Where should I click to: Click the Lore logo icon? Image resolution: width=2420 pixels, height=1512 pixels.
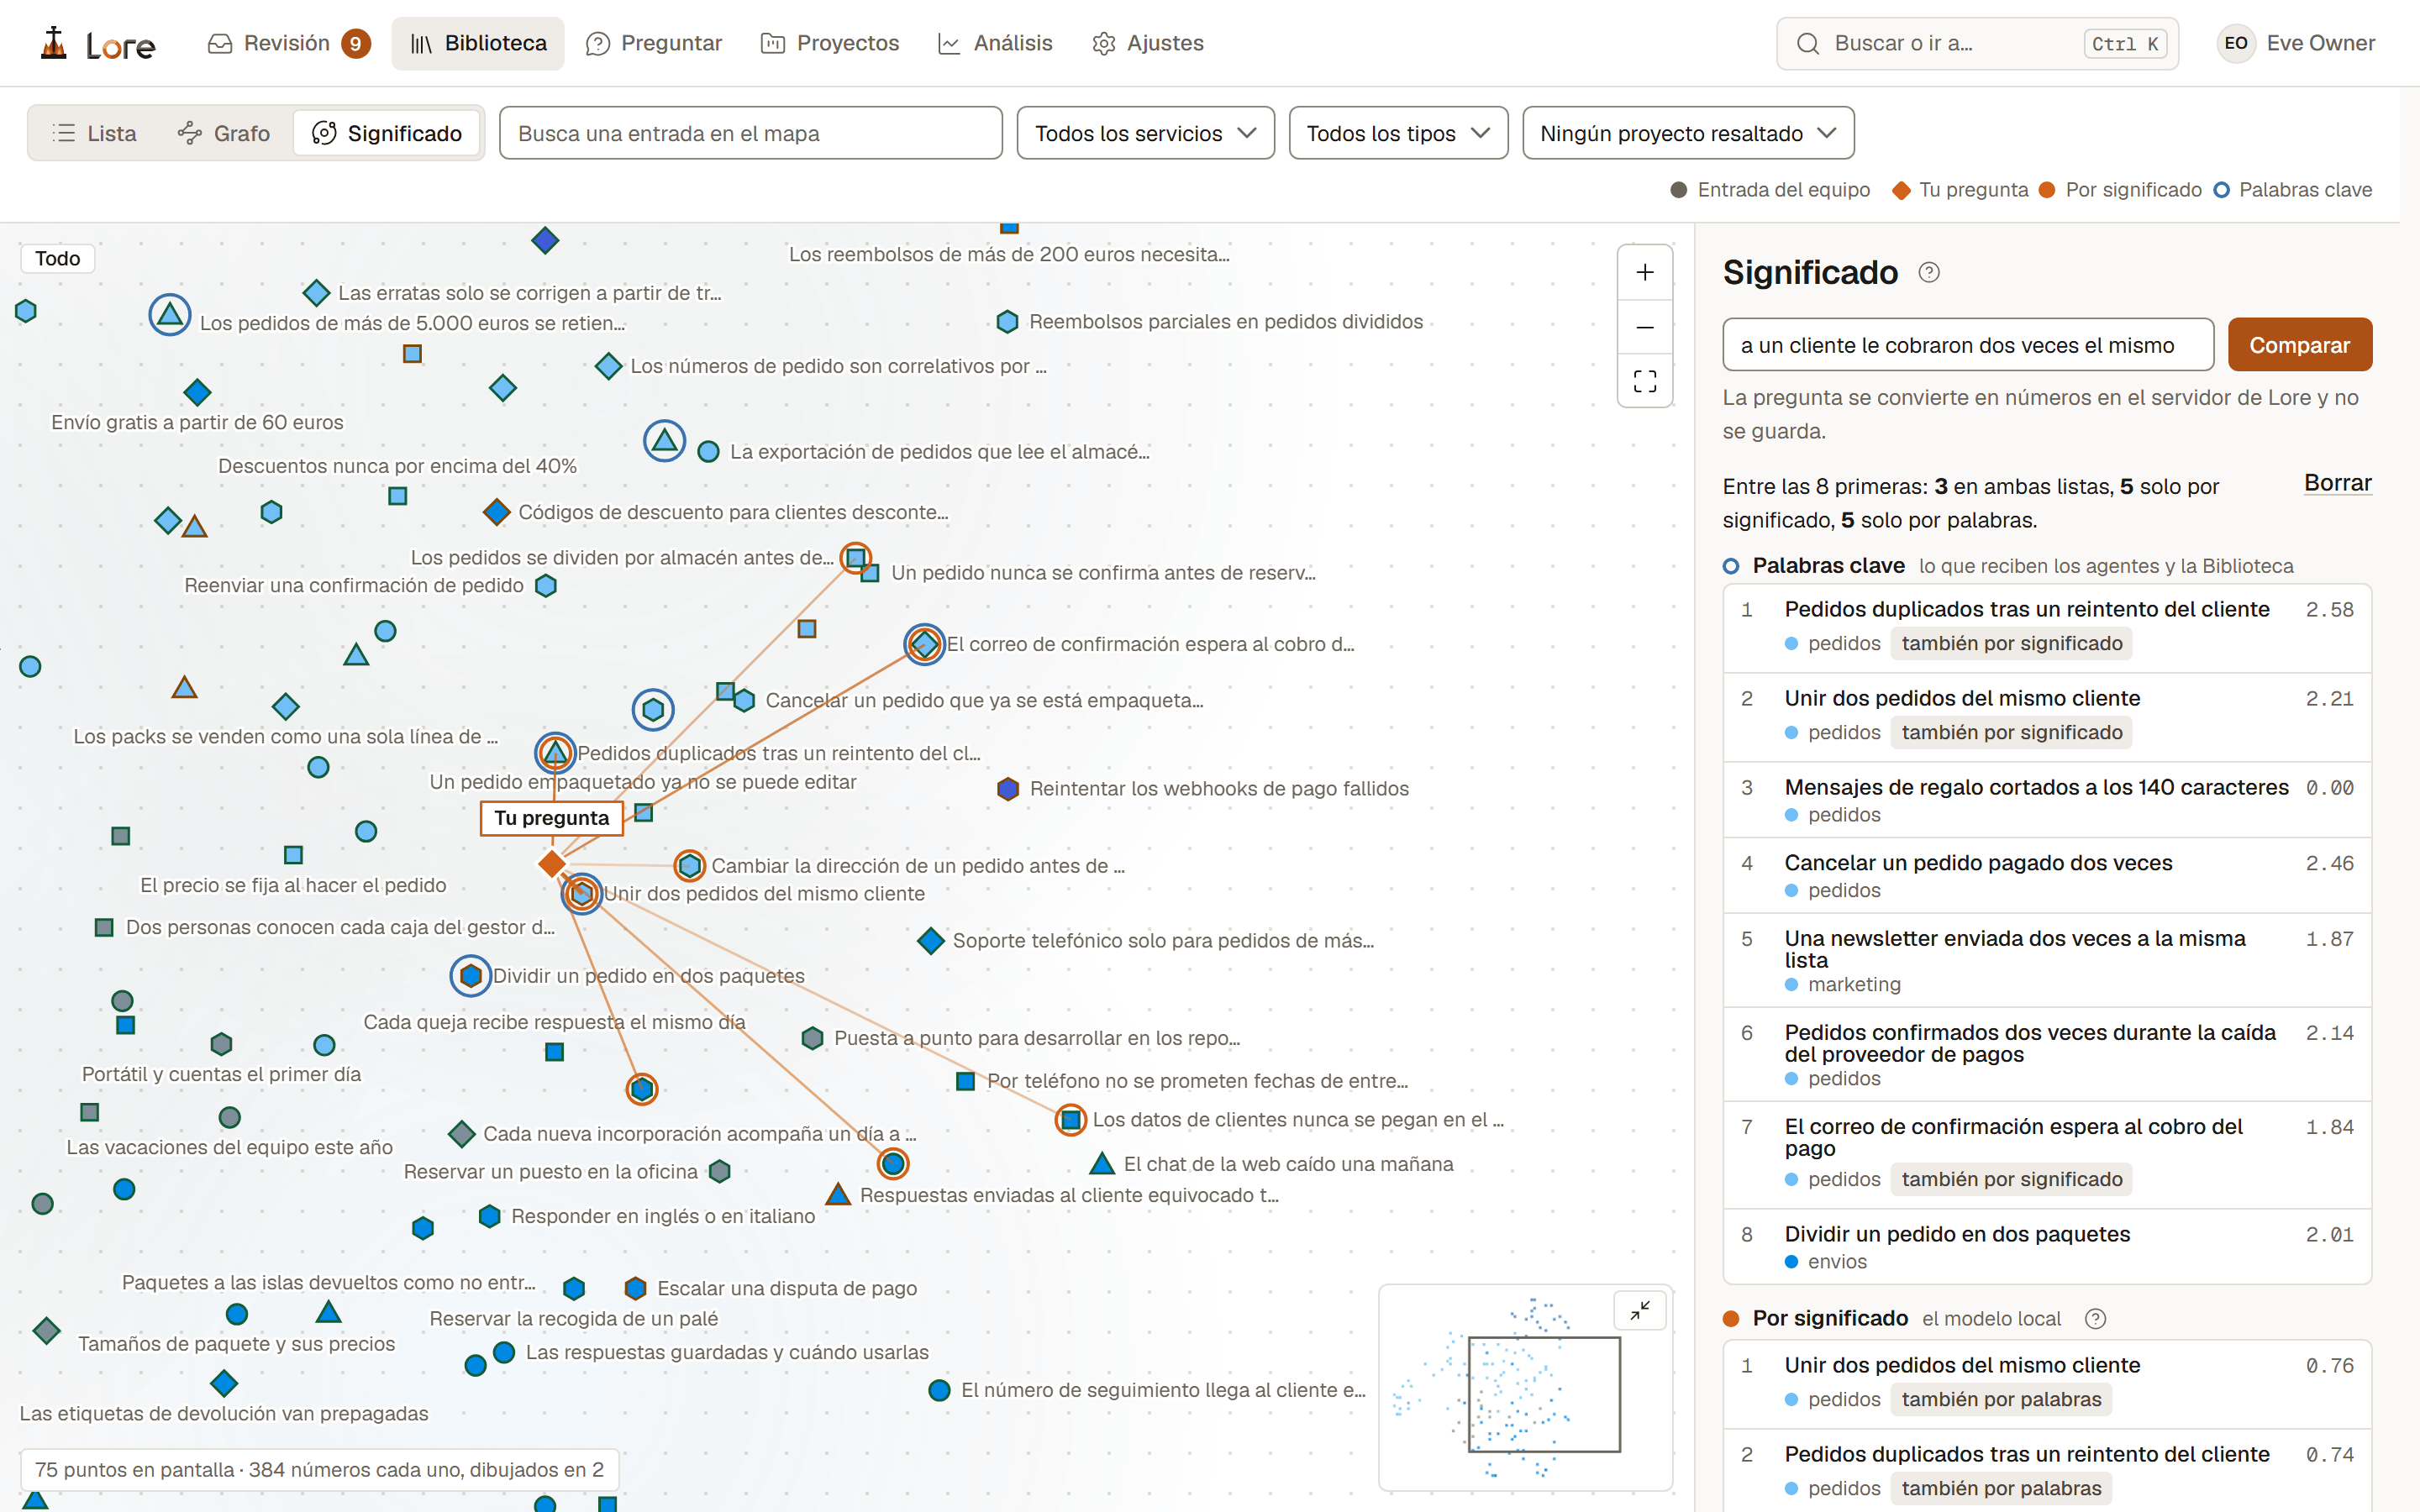[x=54, y=43]
